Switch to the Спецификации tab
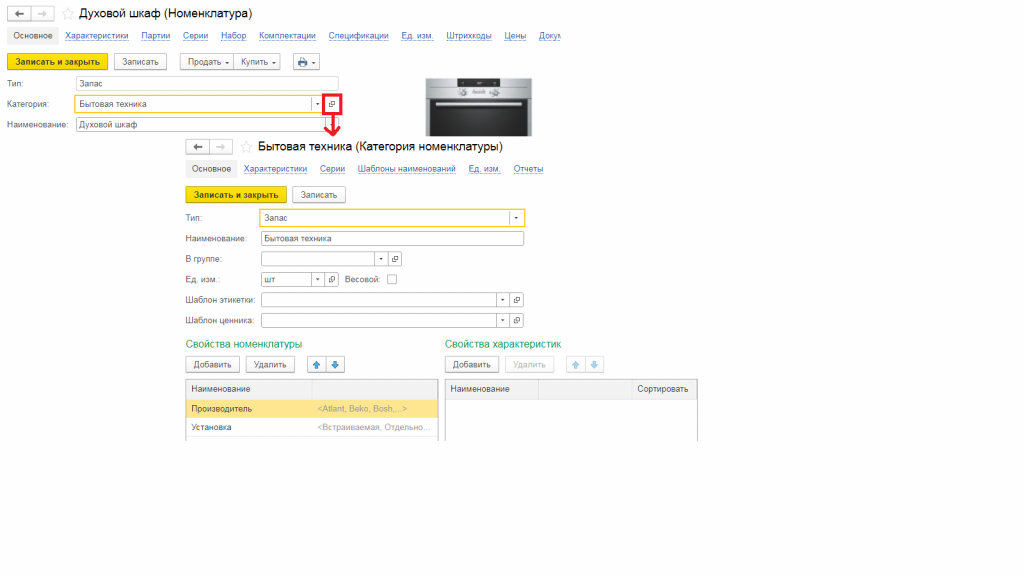The height and width of the screenshot is (576, 1024). click(x=359, y=36)
